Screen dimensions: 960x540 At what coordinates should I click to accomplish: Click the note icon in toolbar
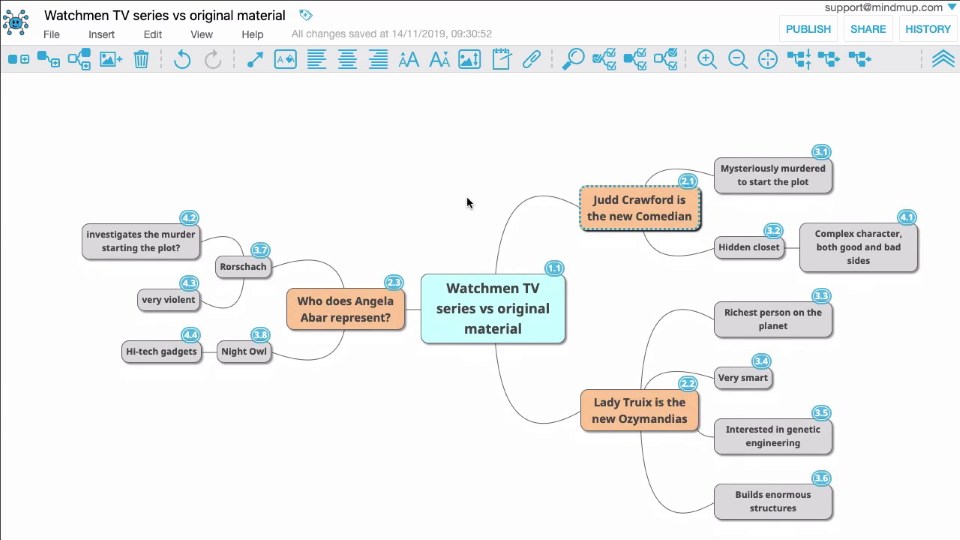point(501,60)
